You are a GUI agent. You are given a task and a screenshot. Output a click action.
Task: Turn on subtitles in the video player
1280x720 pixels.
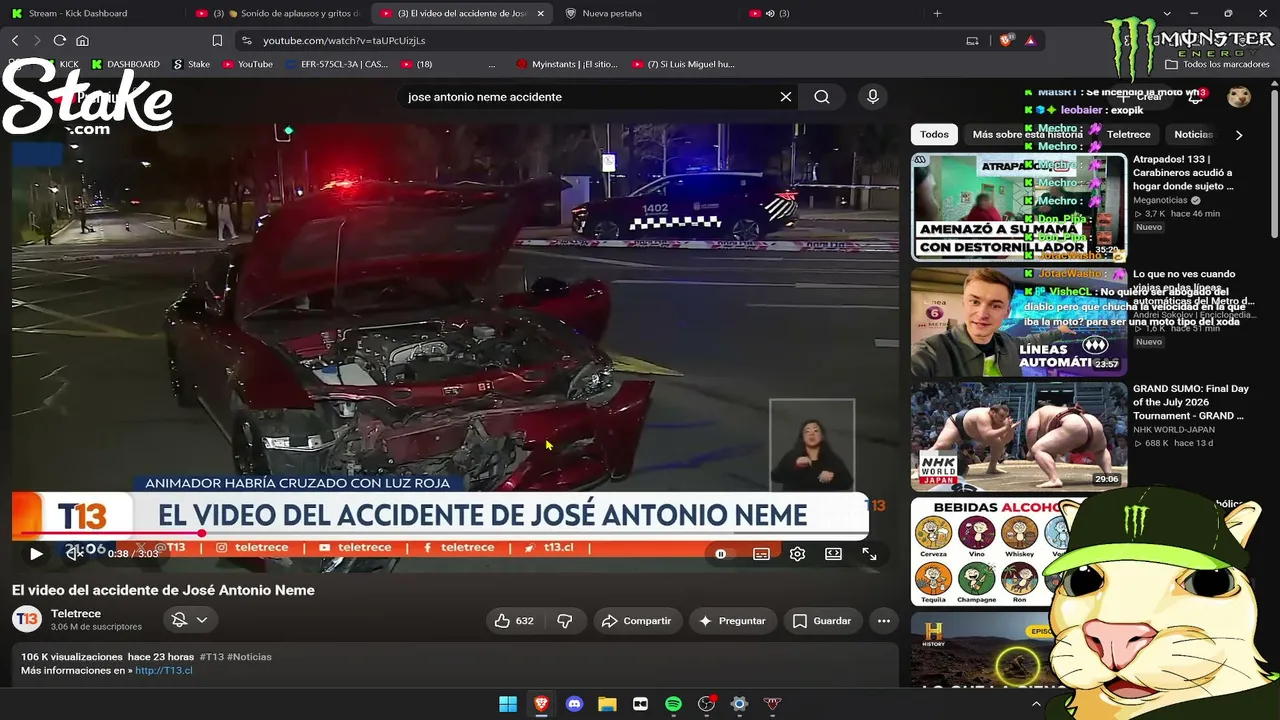pyautogui.click(x=761, y=554)
